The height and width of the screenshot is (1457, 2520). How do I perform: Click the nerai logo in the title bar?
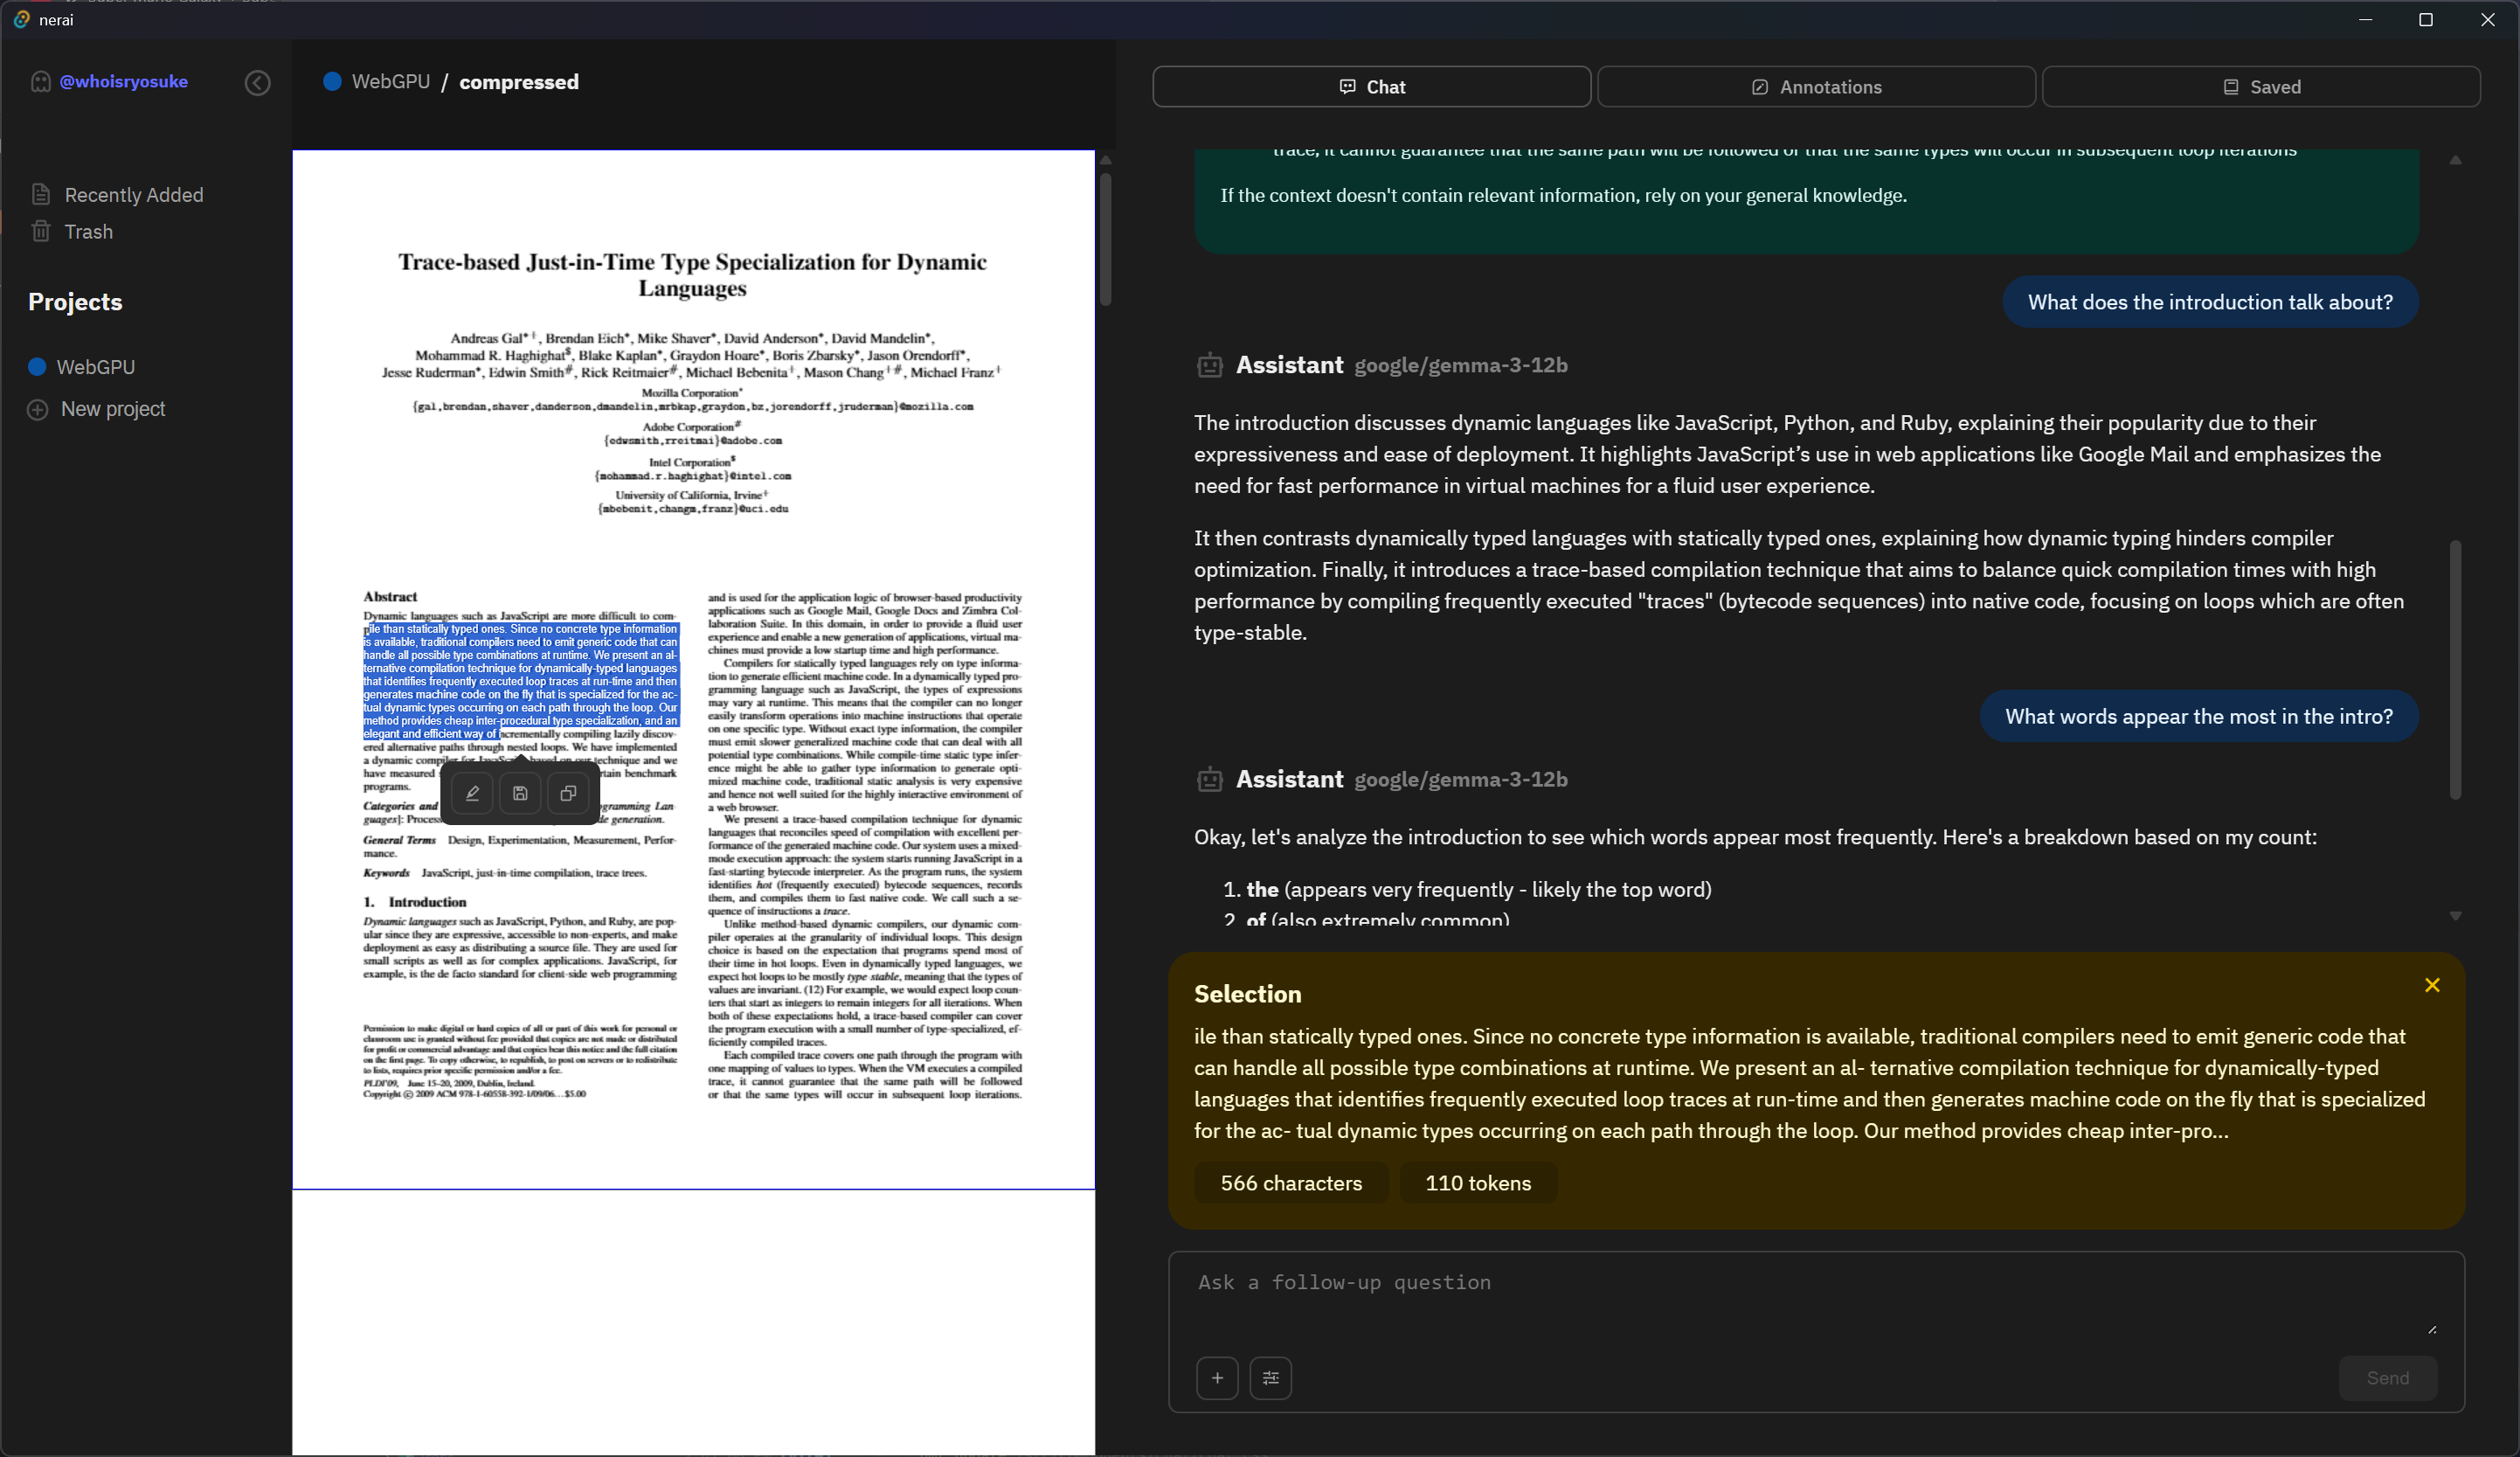click(22, 20)
